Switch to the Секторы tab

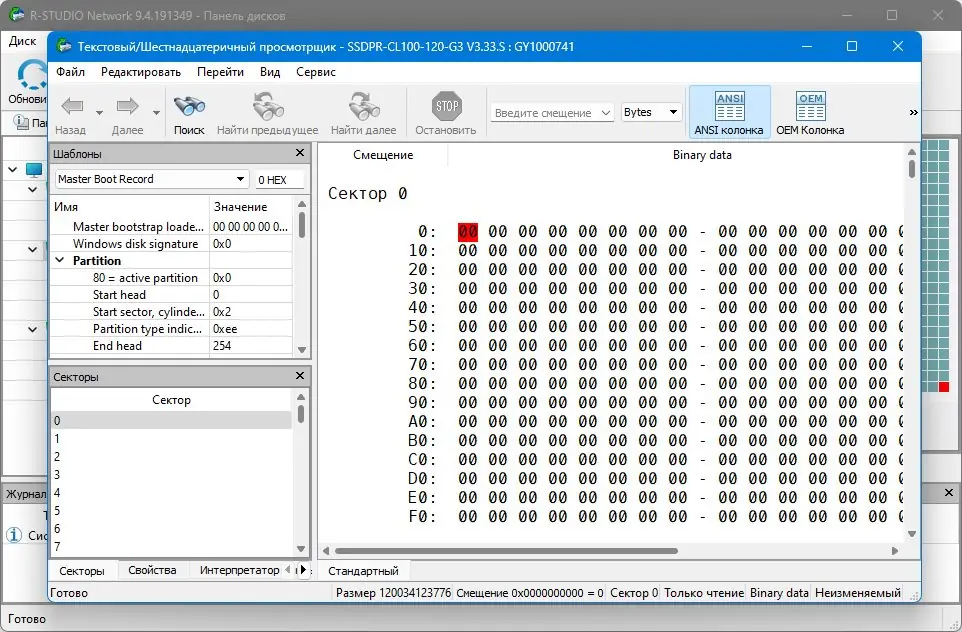[x=82, y=571]
